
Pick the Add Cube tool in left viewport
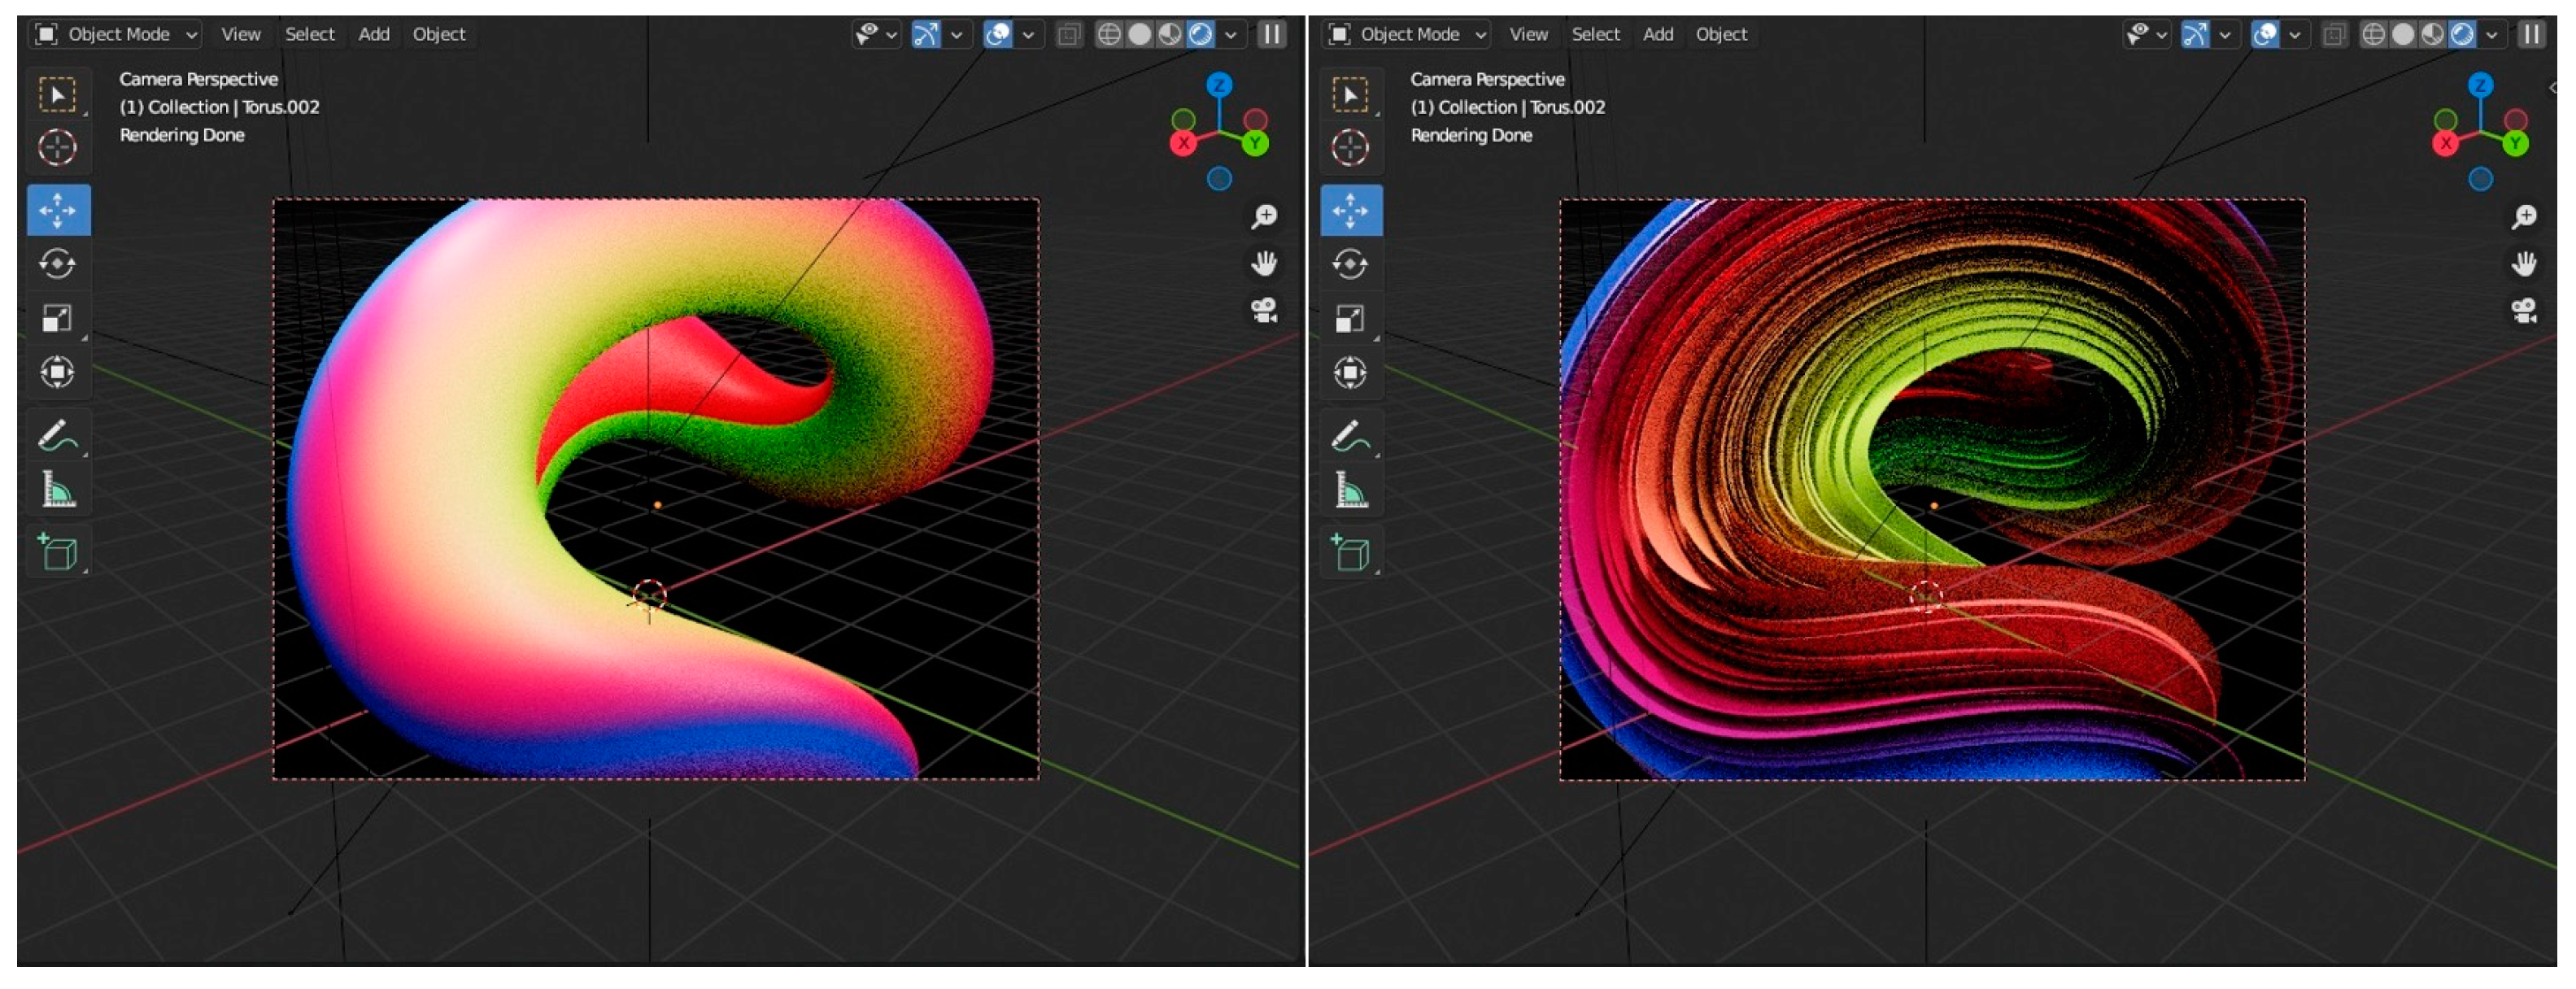(57, 552)
